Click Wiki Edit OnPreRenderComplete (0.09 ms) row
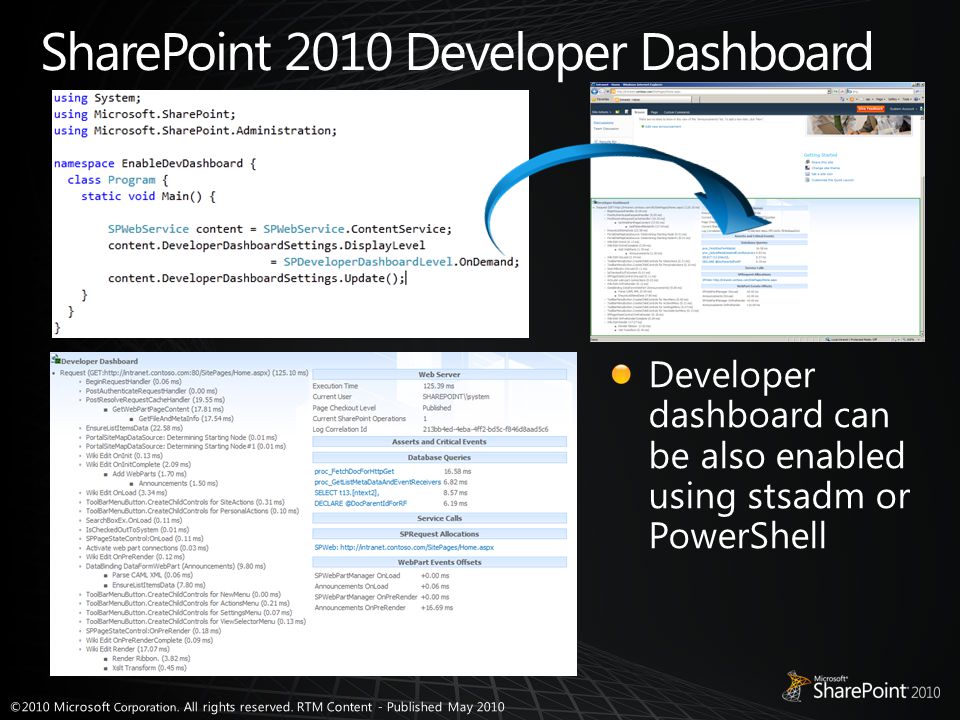This screenshot has width=960, height=720. click(149, 640)
